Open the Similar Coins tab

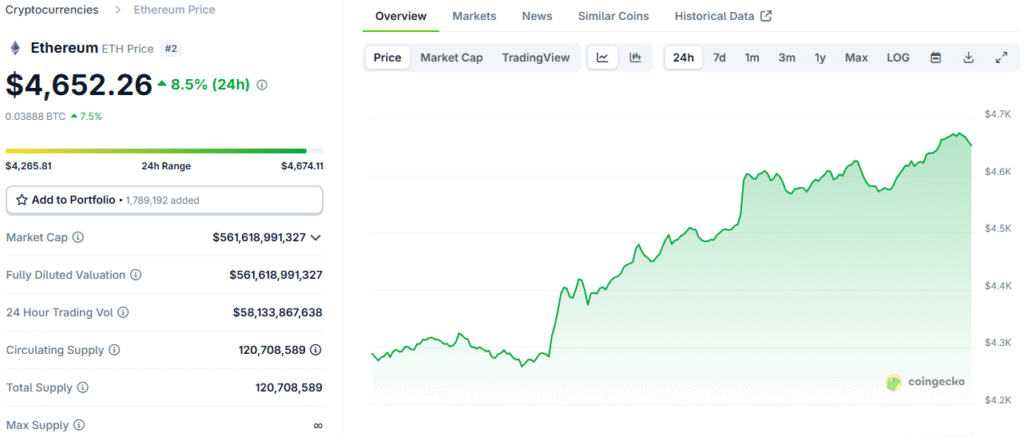(x=613, y=16)
